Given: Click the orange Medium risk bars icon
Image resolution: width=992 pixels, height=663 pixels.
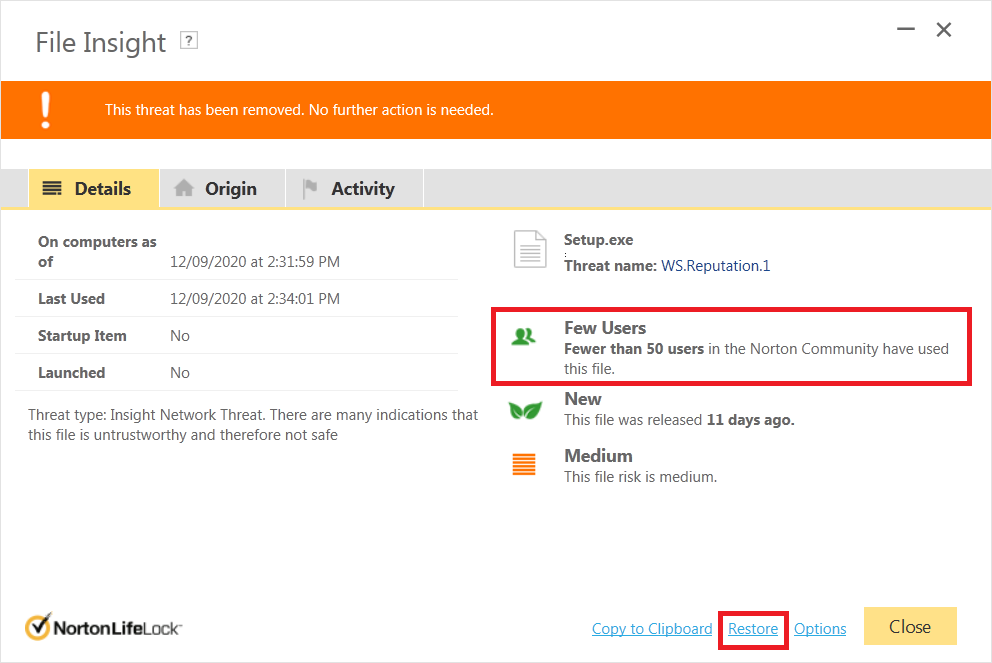Looking at the screenshot, I should point(524,464).
